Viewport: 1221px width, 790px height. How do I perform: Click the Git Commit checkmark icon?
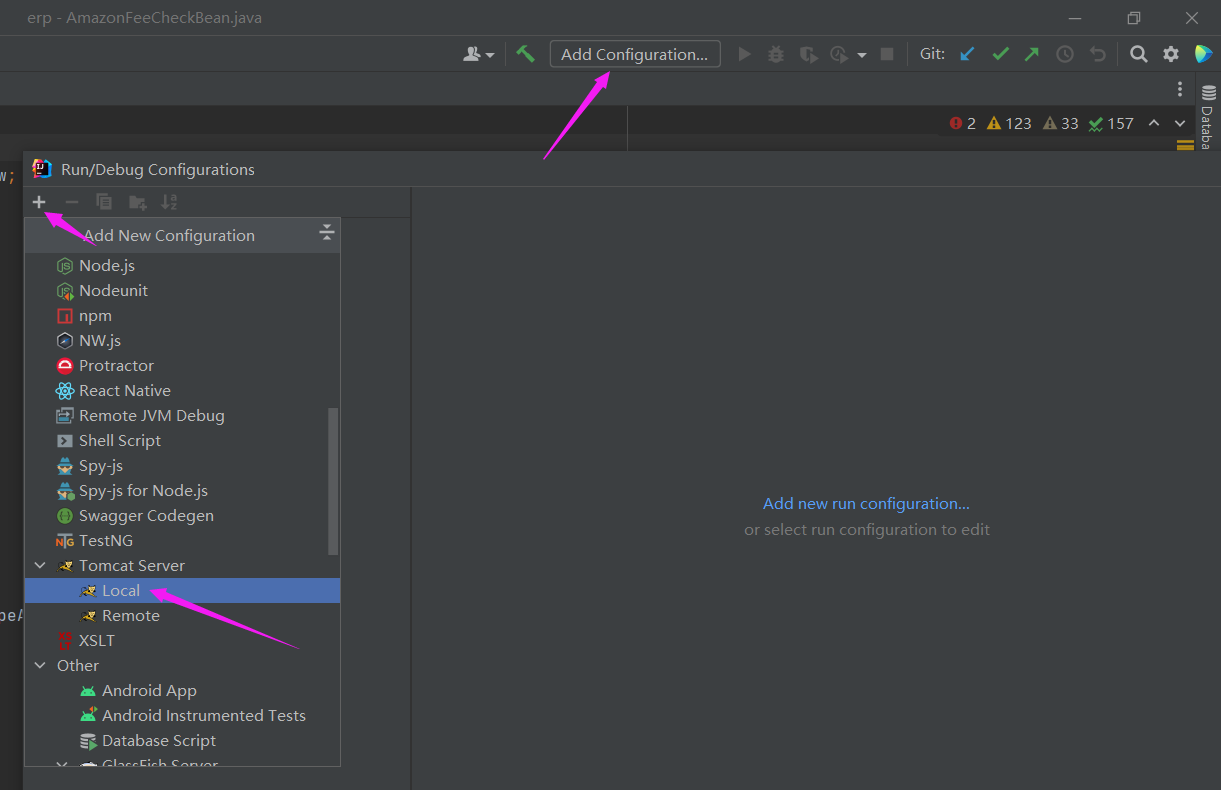point(1000,54)
